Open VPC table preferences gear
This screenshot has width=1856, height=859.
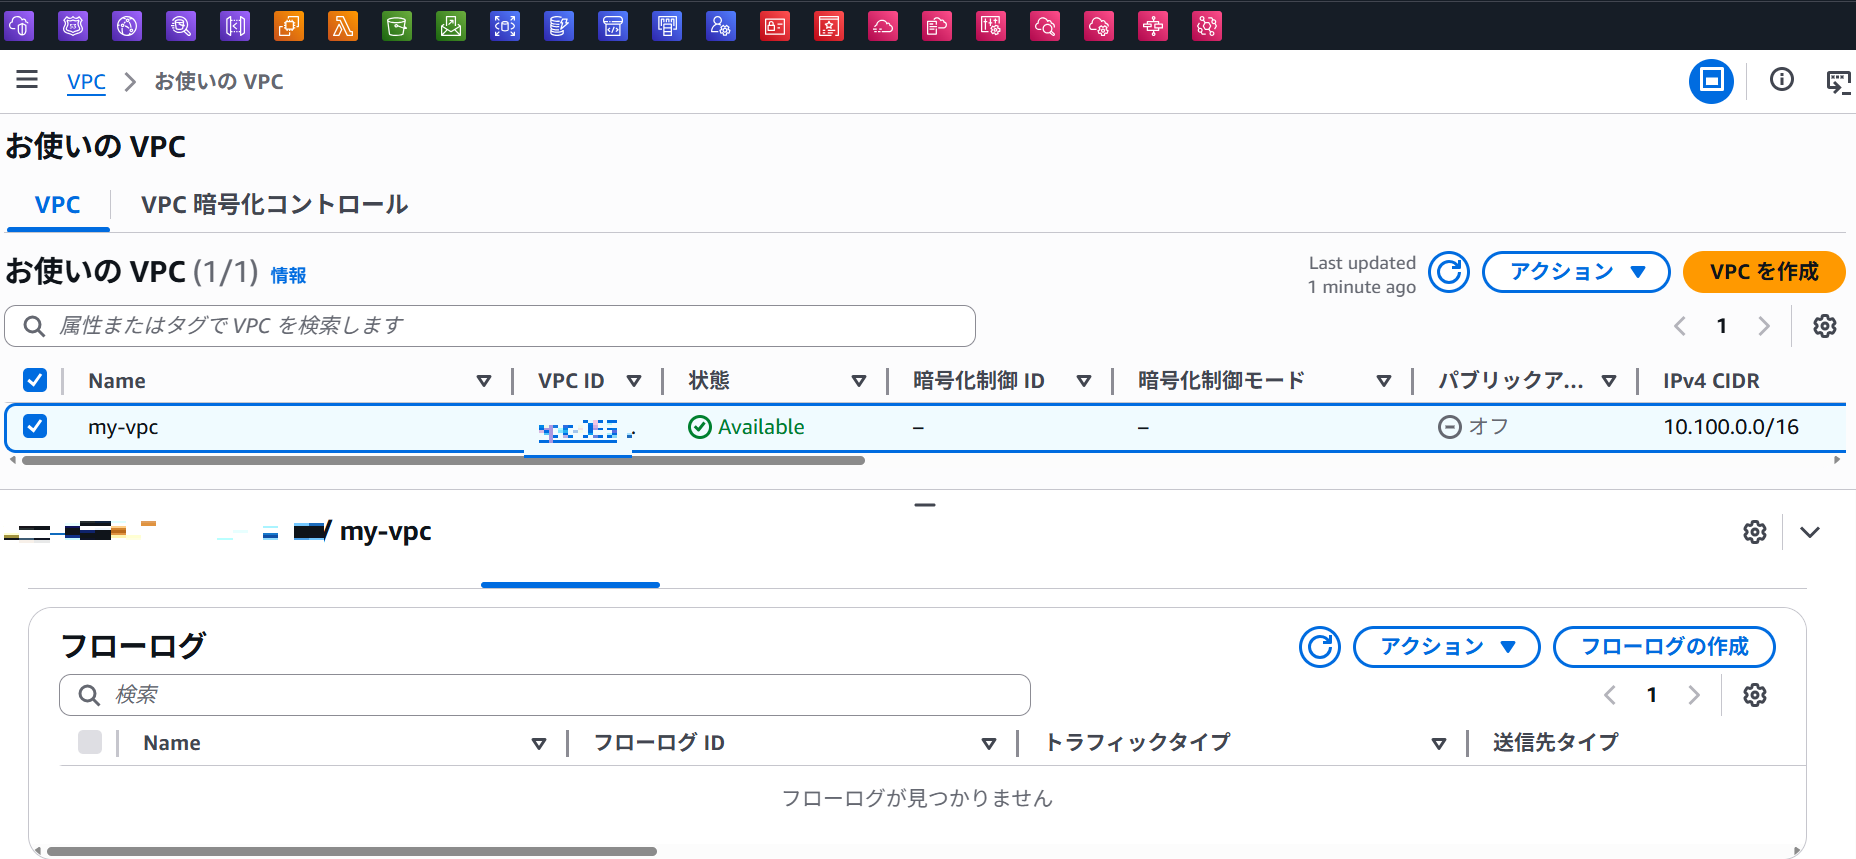click(1825, 326)
